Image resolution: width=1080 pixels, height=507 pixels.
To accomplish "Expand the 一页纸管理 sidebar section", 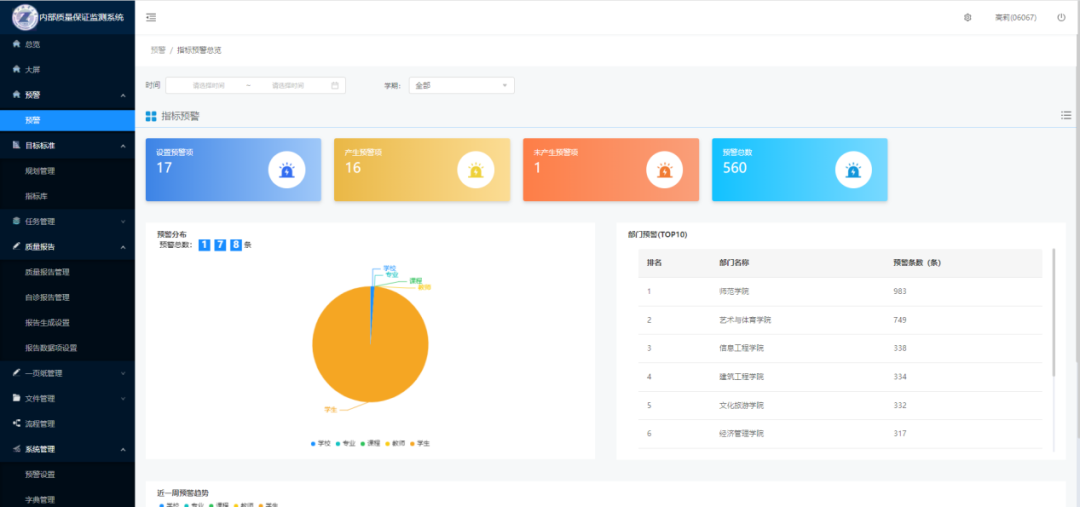I will tap(67, 373).
